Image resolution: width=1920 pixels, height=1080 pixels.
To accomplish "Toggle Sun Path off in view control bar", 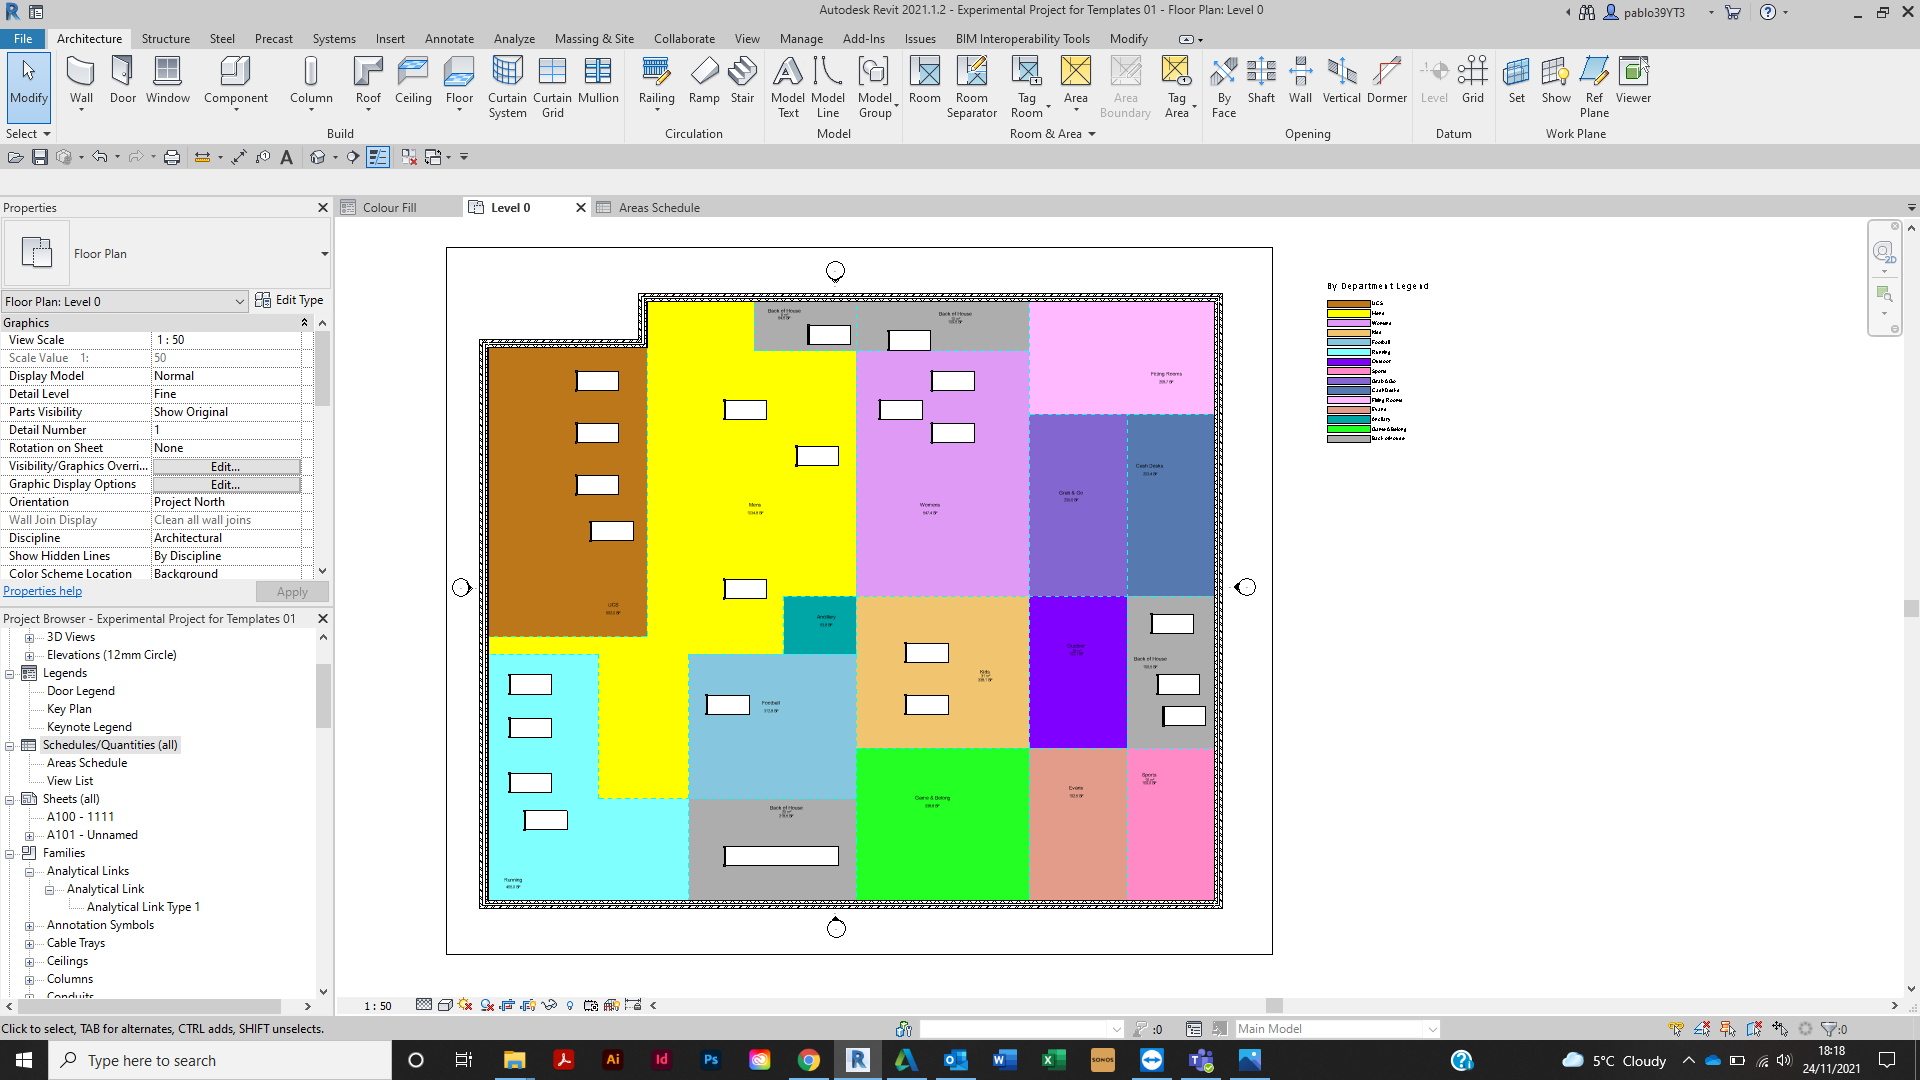I will click(465, 1005).
